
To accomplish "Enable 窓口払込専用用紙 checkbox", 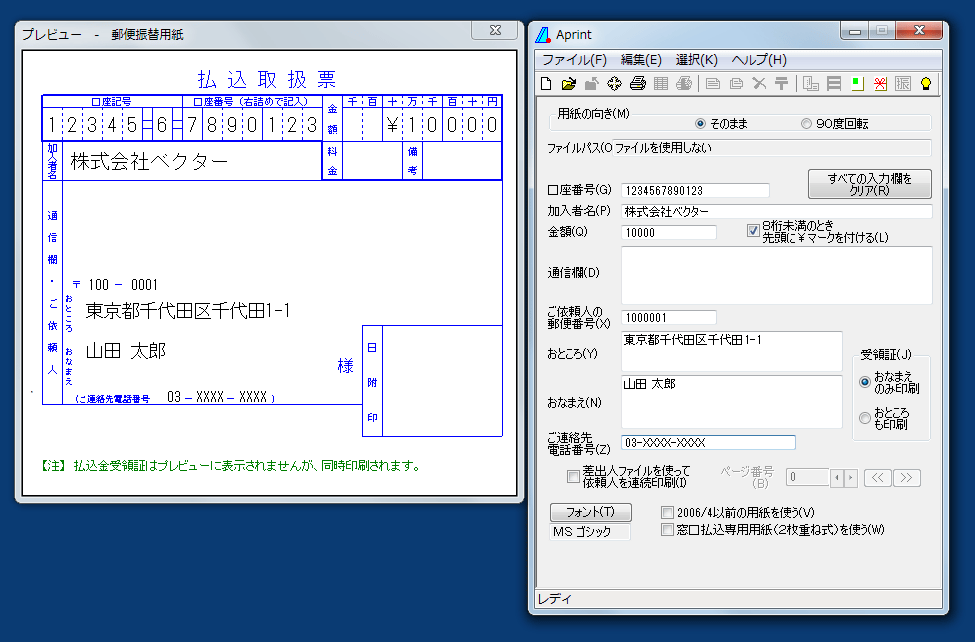I will pyautogui.click(x=667, y=529).
